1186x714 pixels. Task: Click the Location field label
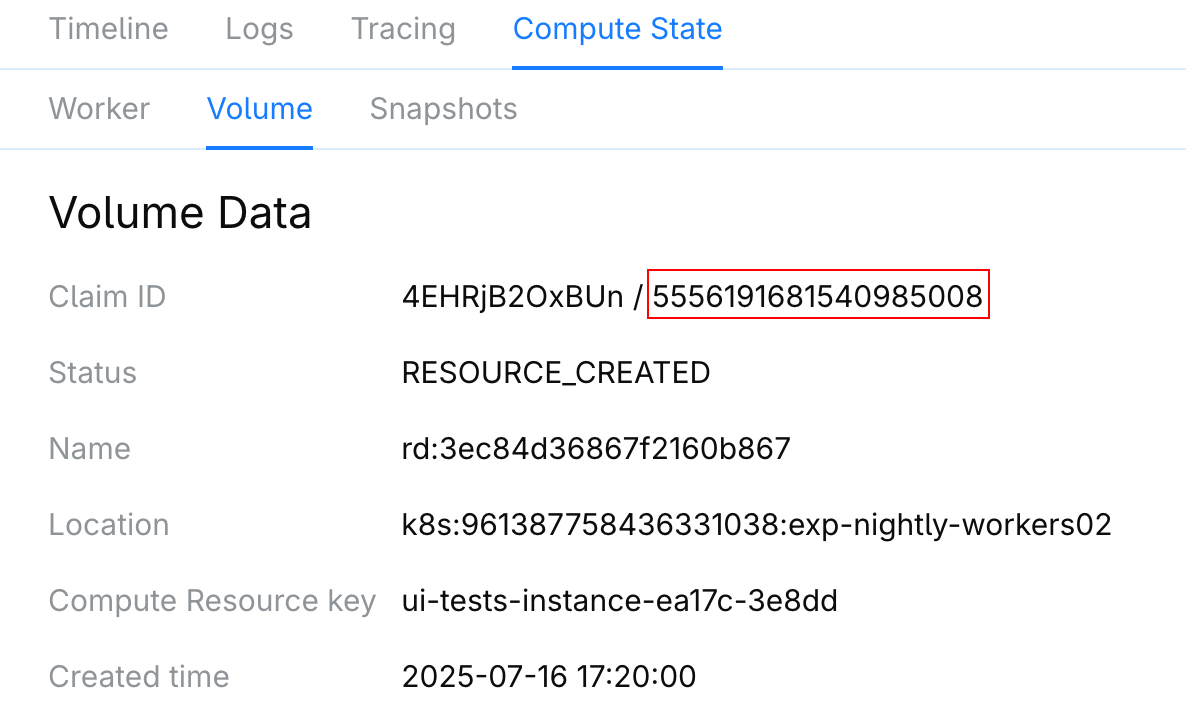click(x=108, y=524)
